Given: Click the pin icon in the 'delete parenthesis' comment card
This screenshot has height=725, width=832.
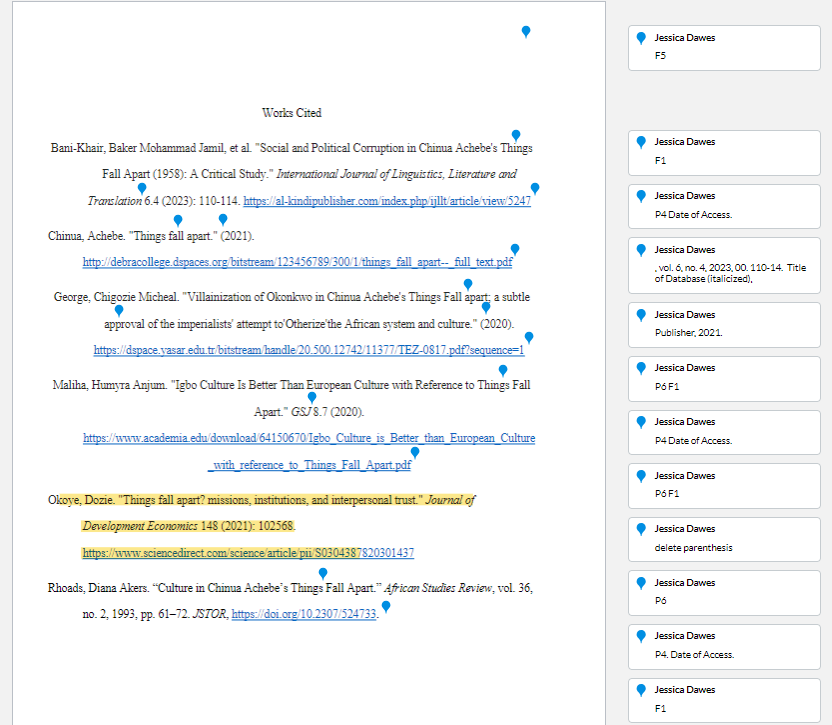Looking at the screenshot, I should click(641, 529).
